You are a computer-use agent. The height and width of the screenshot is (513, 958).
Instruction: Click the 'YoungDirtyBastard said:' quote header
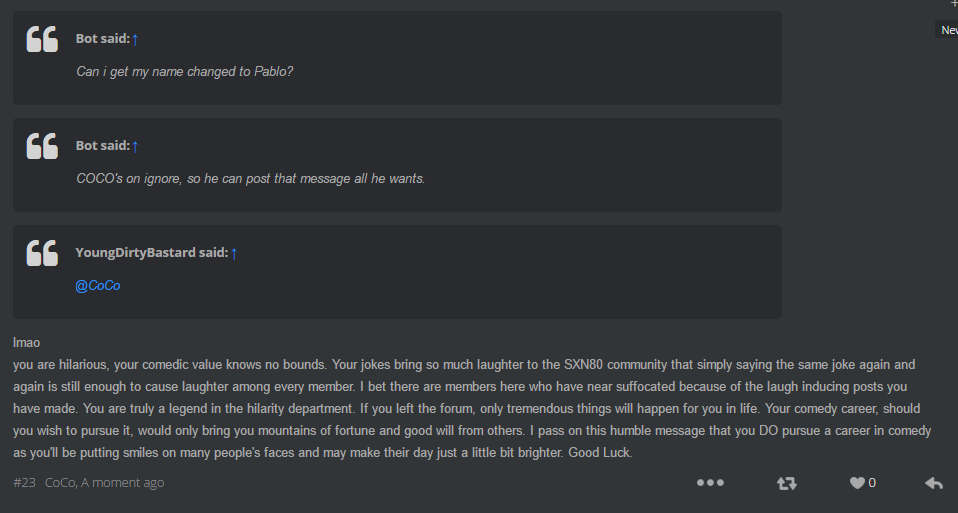(152, 252)
